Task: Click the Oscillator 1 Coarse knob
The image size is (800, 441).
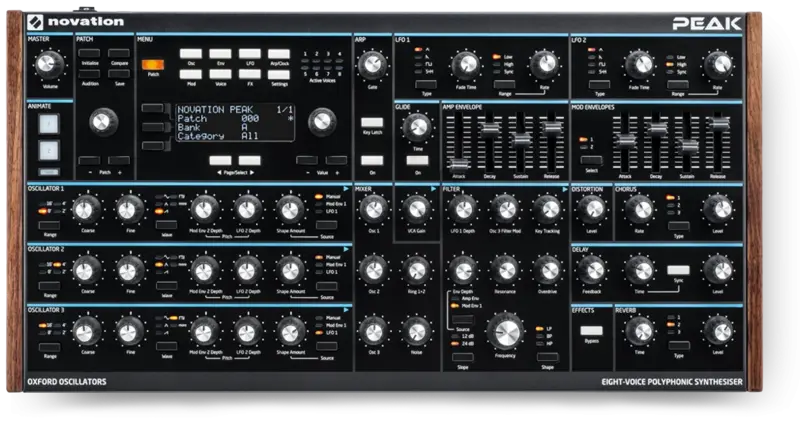Action: [88, 207]
